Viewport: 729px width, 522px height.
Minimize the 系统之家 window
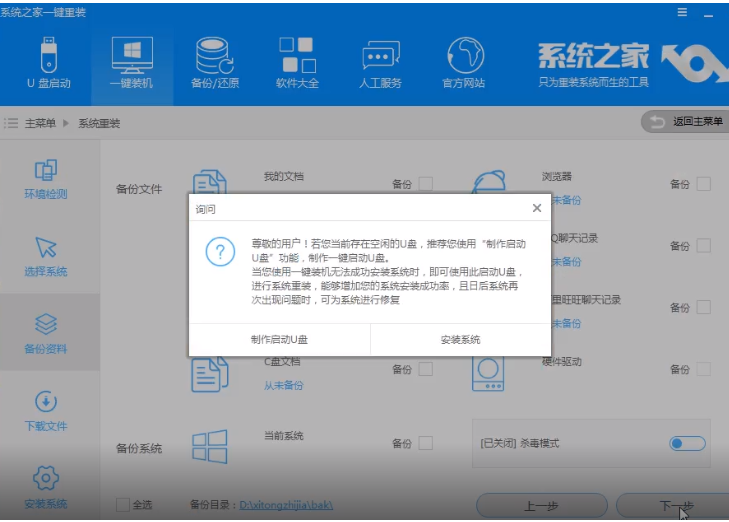click(708, 15)
